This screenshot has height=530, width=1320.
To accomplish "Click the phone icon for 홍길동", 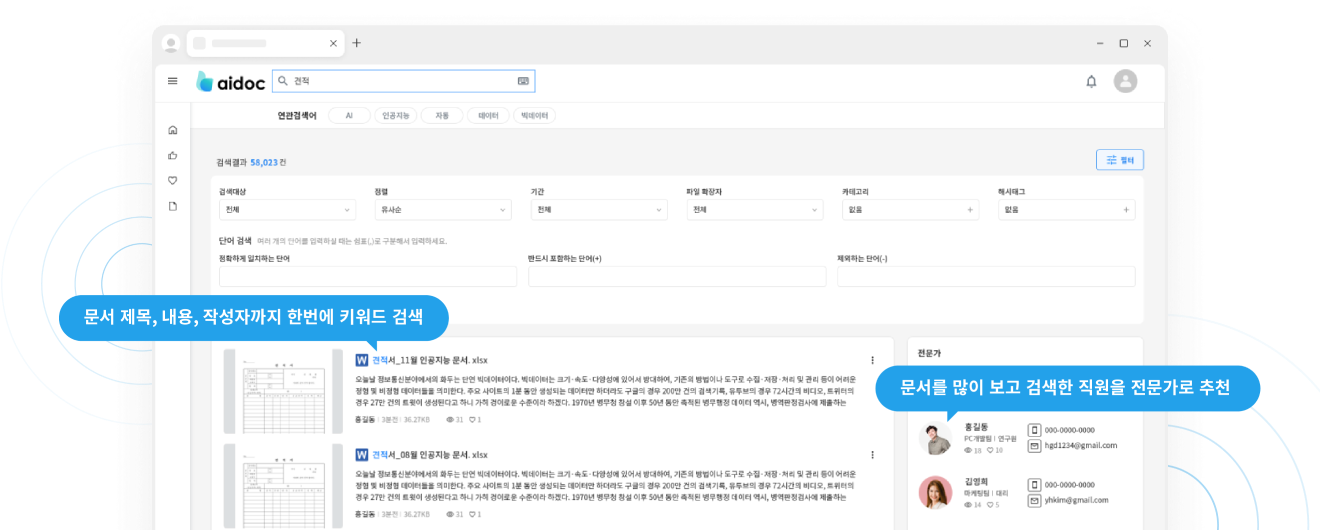I will click(1035, 430).
